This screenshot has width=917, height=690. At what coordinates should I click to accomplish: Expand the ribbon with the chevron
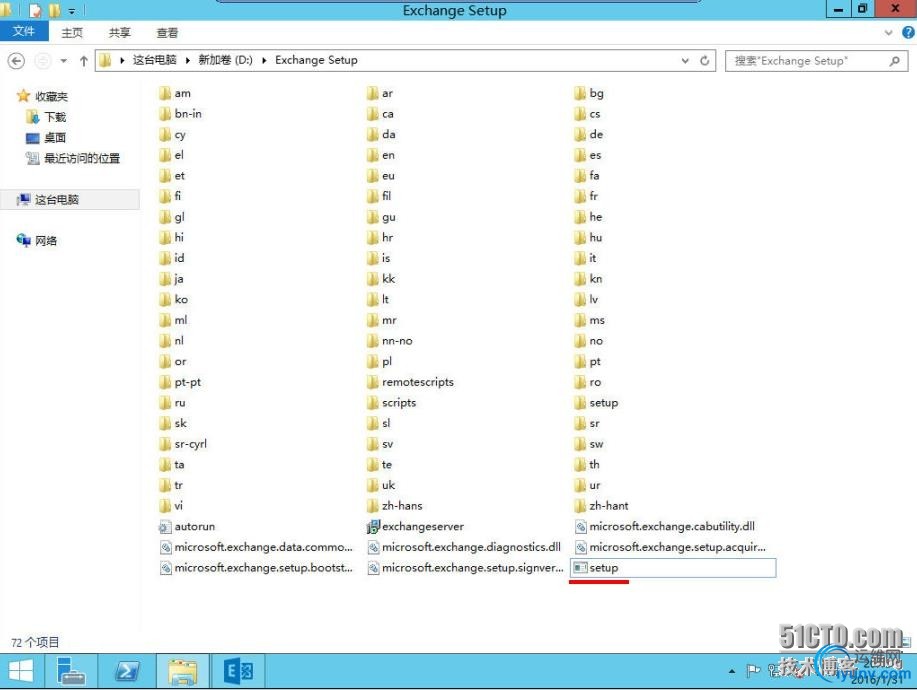click(888, 33)
